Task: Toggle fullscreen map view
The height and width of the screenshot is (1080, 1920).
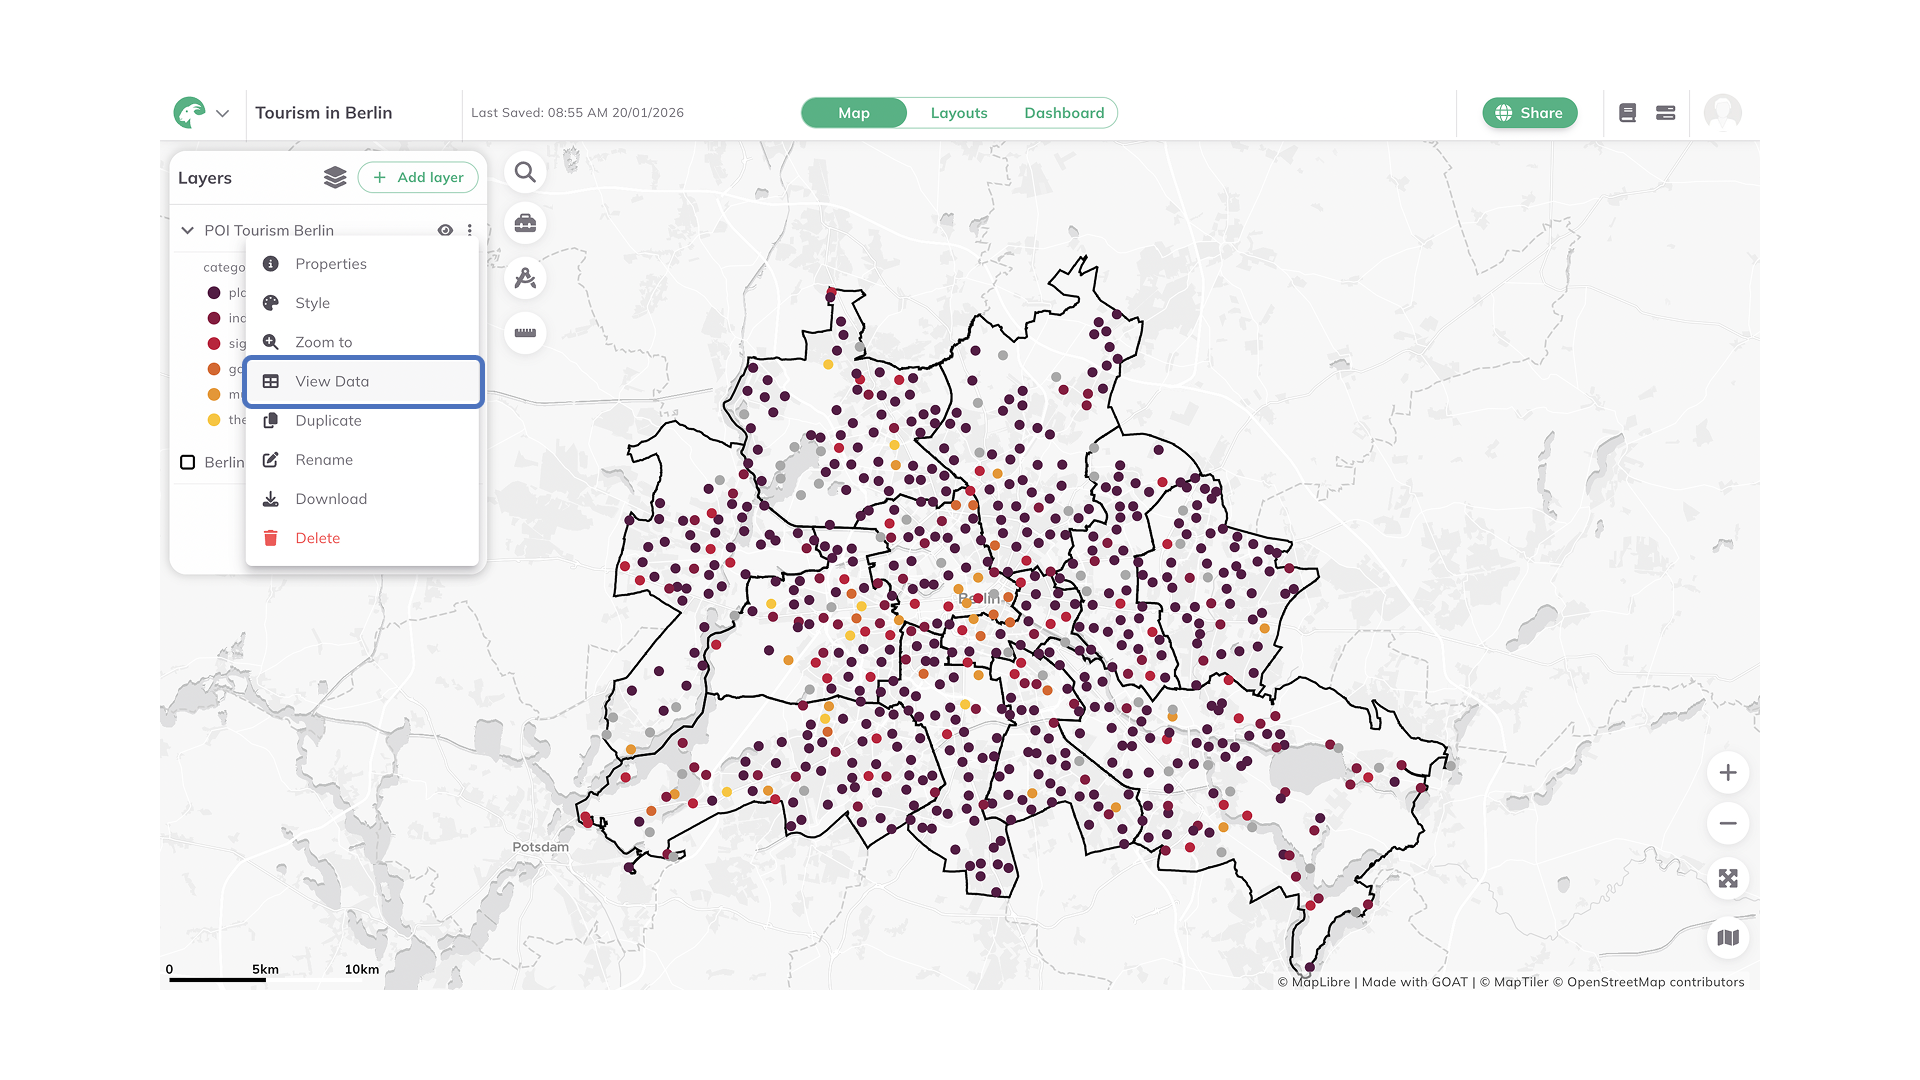Action: click(1728, 879)
